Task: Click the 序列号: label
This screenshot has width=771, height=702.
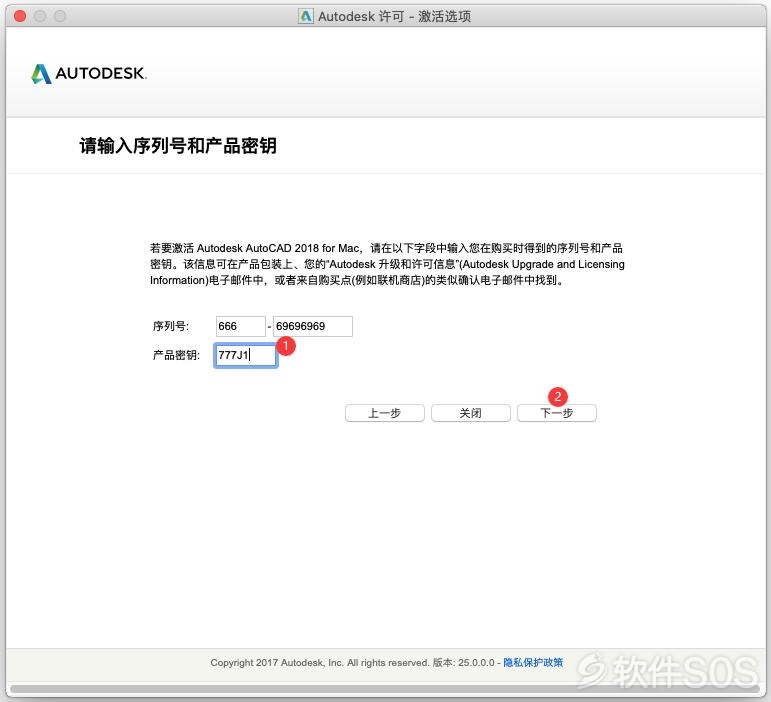Action: coord(171,326)
